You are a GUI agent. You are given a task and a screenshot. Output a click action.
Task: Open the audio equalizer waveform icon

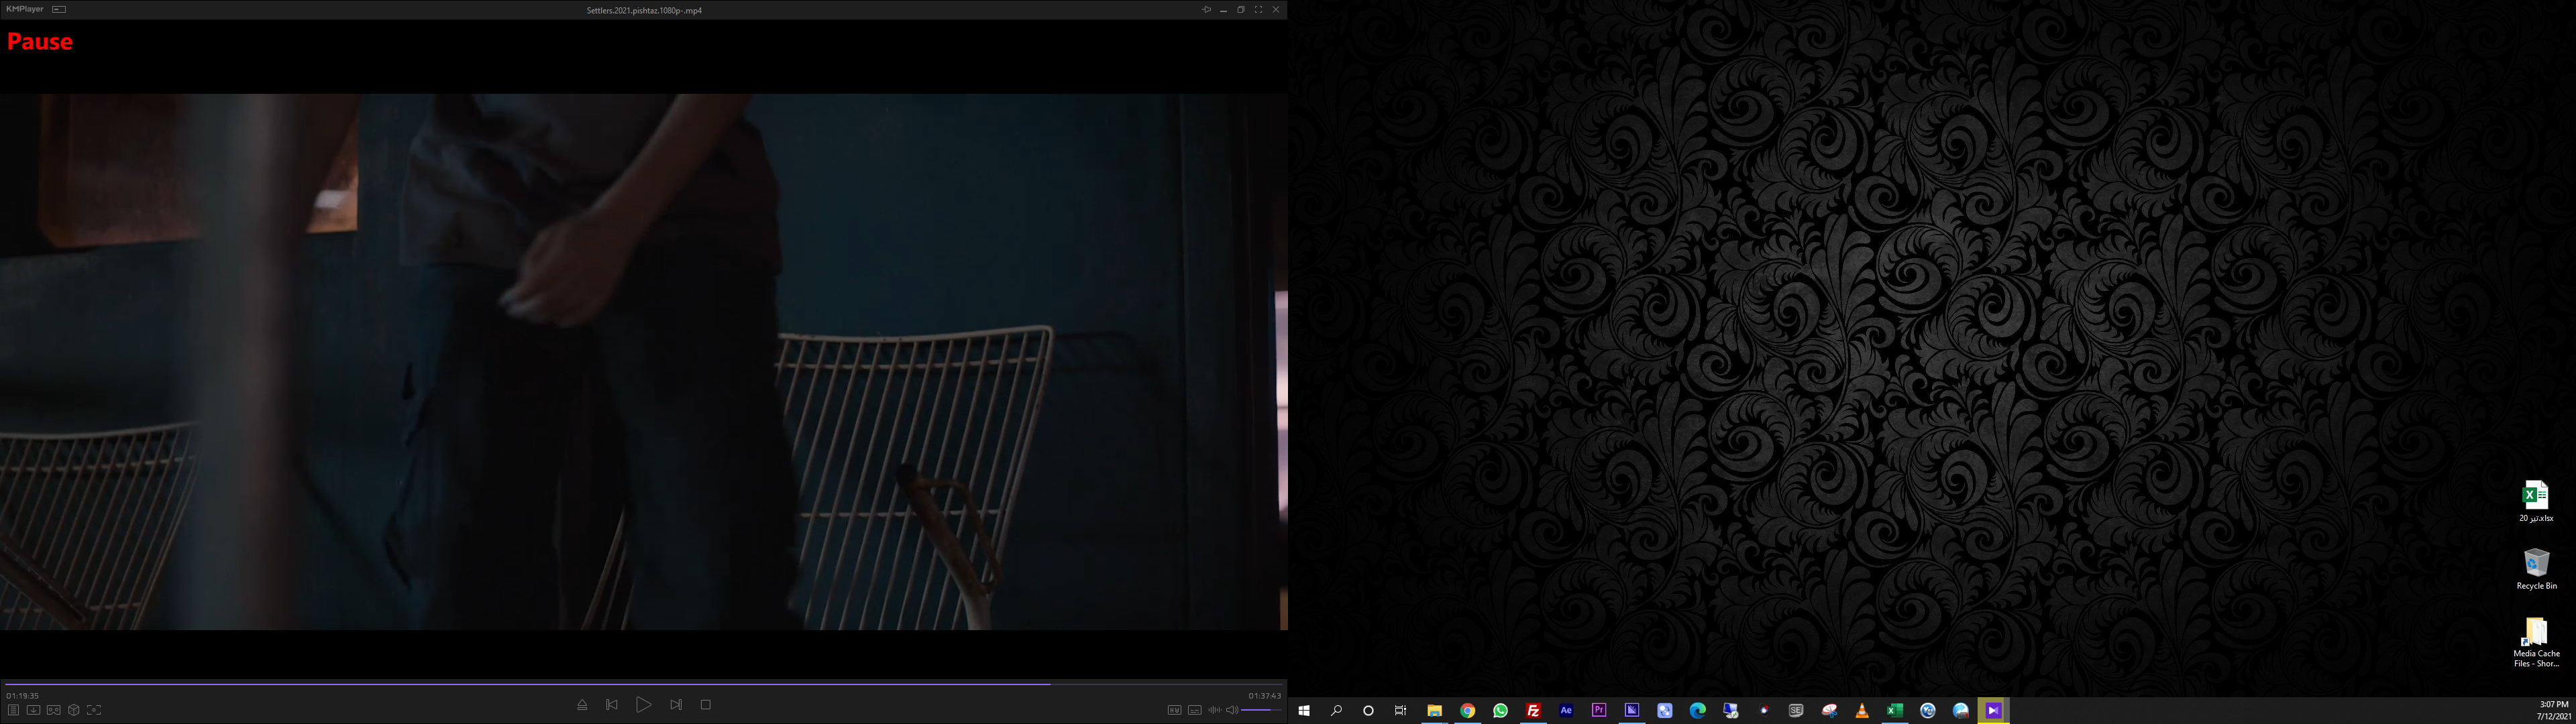tap(1214, 710)
